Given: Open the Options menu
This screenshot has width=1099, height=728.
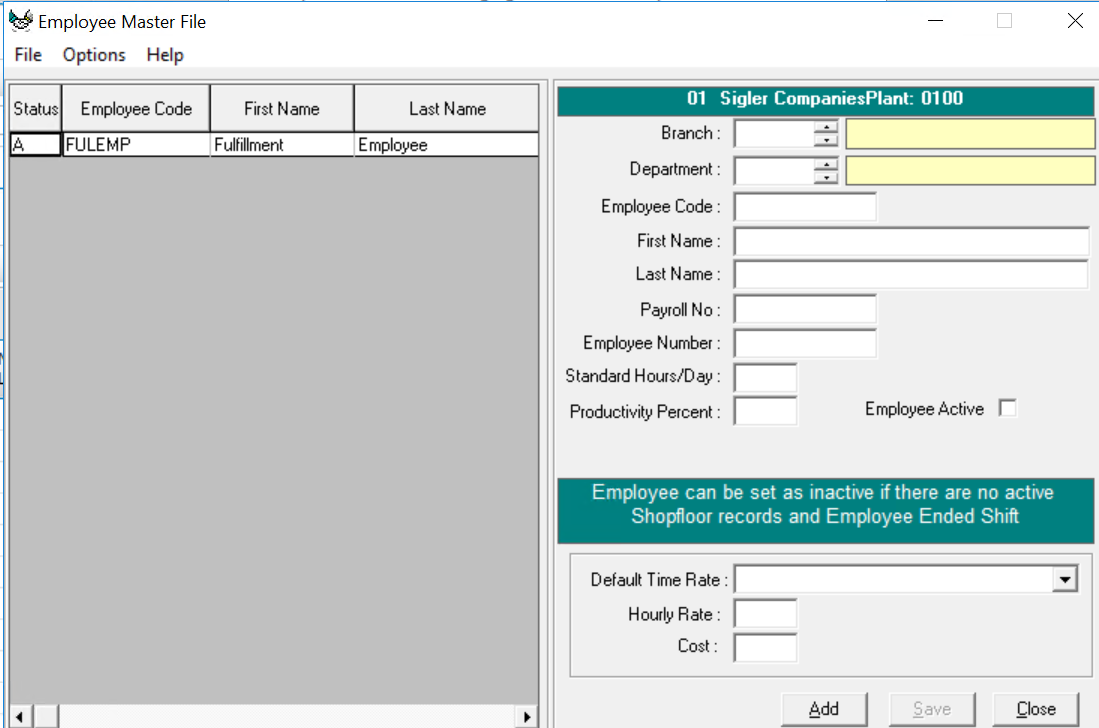Looking at the screenshot, I should (93, 55).
